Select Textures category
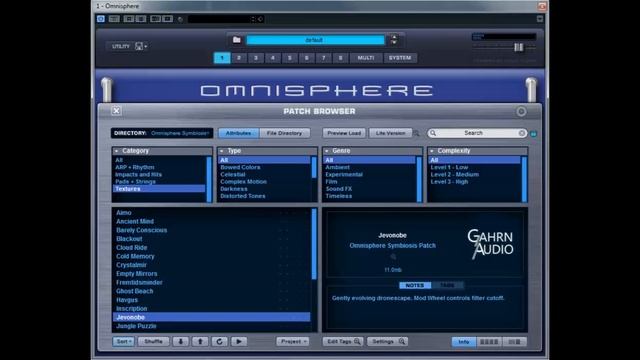640x360 pixels. click(159, 189)
